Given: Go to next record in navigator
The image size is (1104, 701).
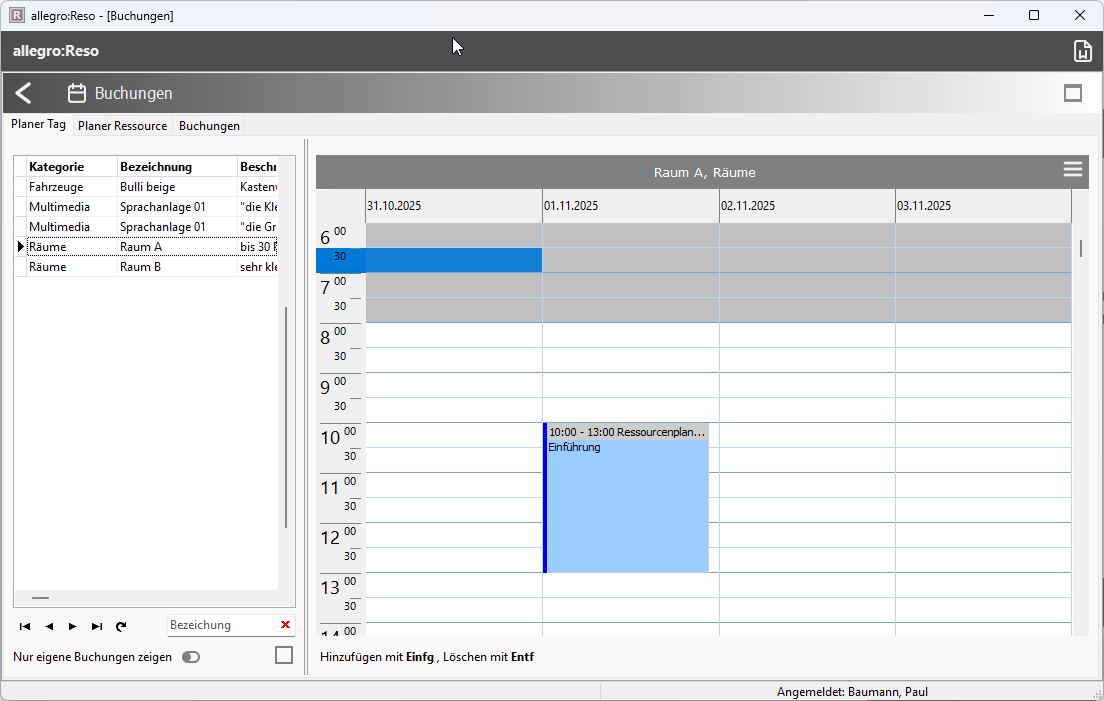Looking at the screenshot, I should coord(72,626).
